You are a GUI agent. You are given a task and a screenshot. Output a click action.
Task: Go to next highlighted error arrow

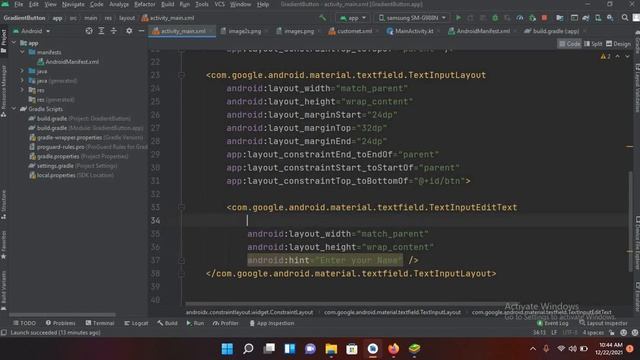(627, 56)
